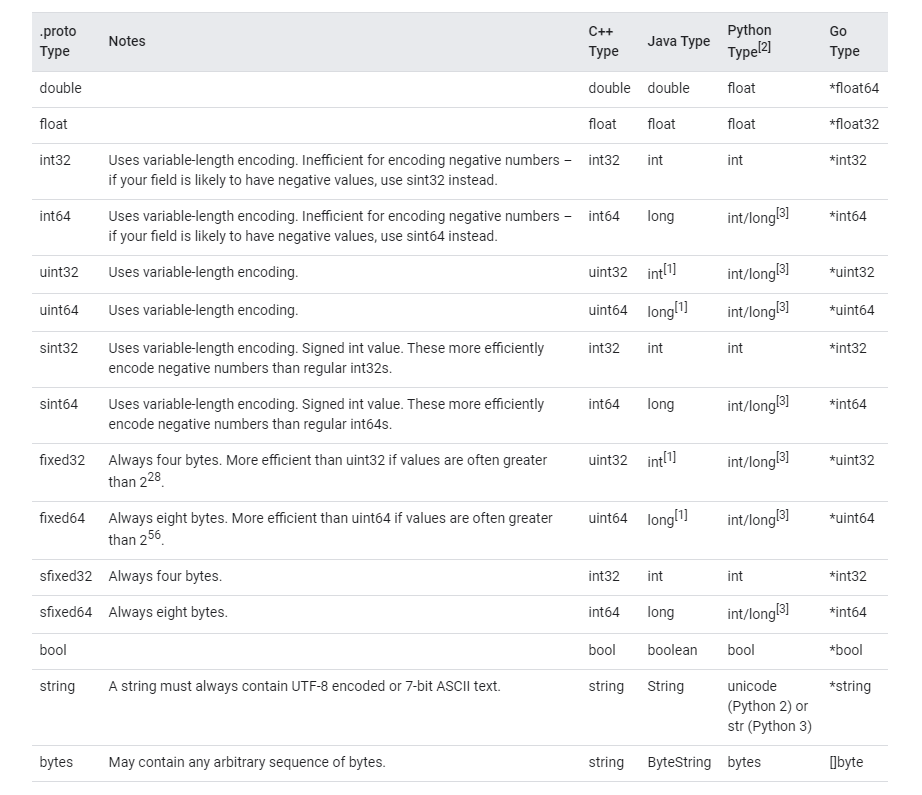Follow footnote 1 beside long in uint64 row
This screenshot has height=795, width=922.
coord(681,306)
